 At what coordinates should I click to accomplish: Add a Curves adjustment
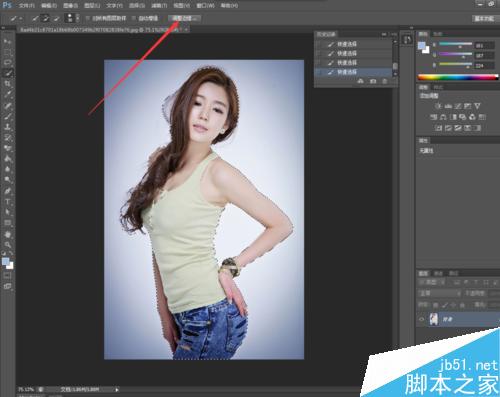click(x=458, y=106)
